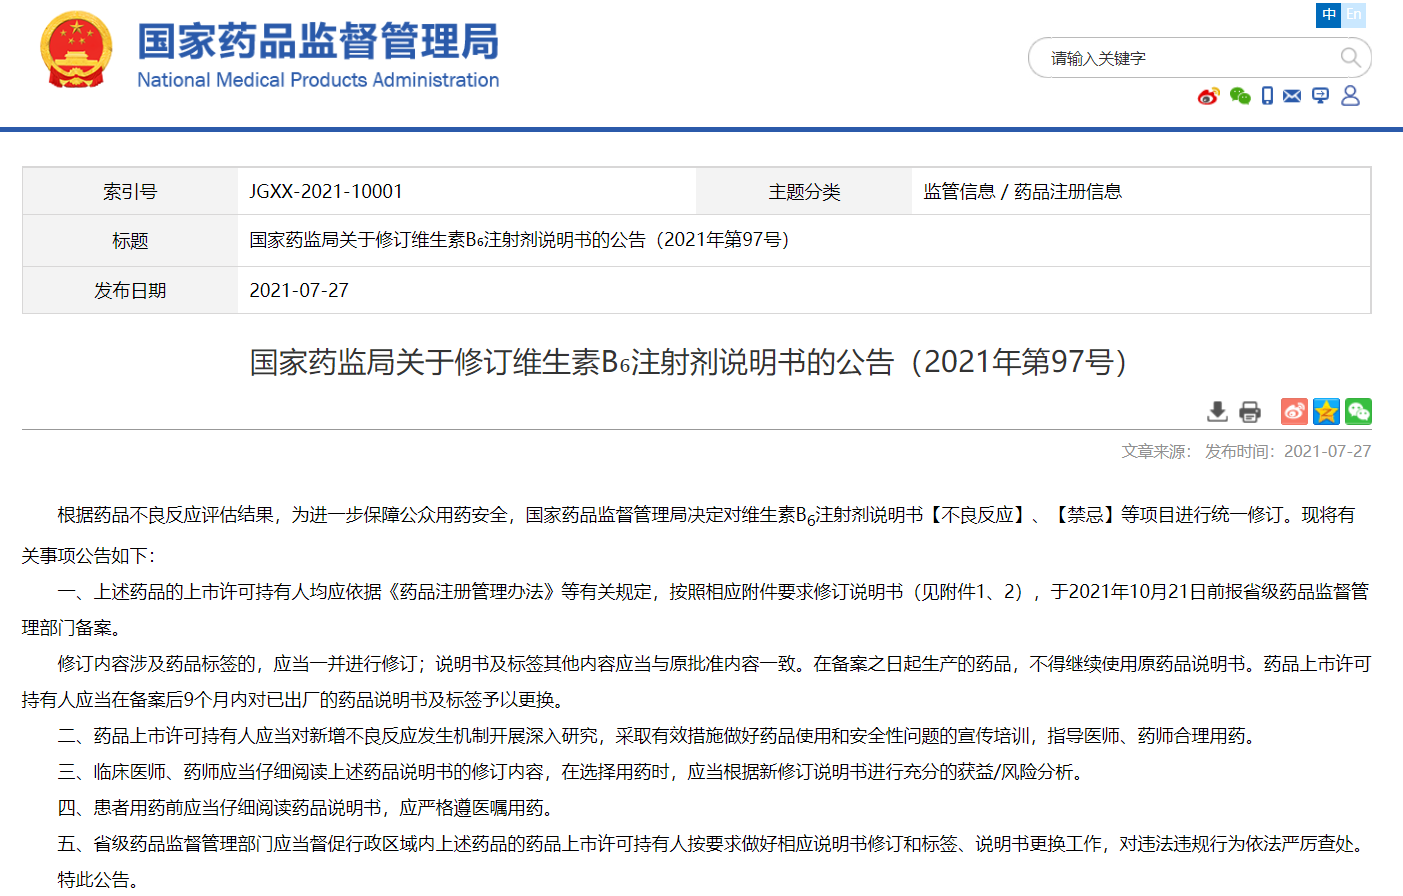Click the 发布时间: 2021-07-27 text

coord(1288,451)
